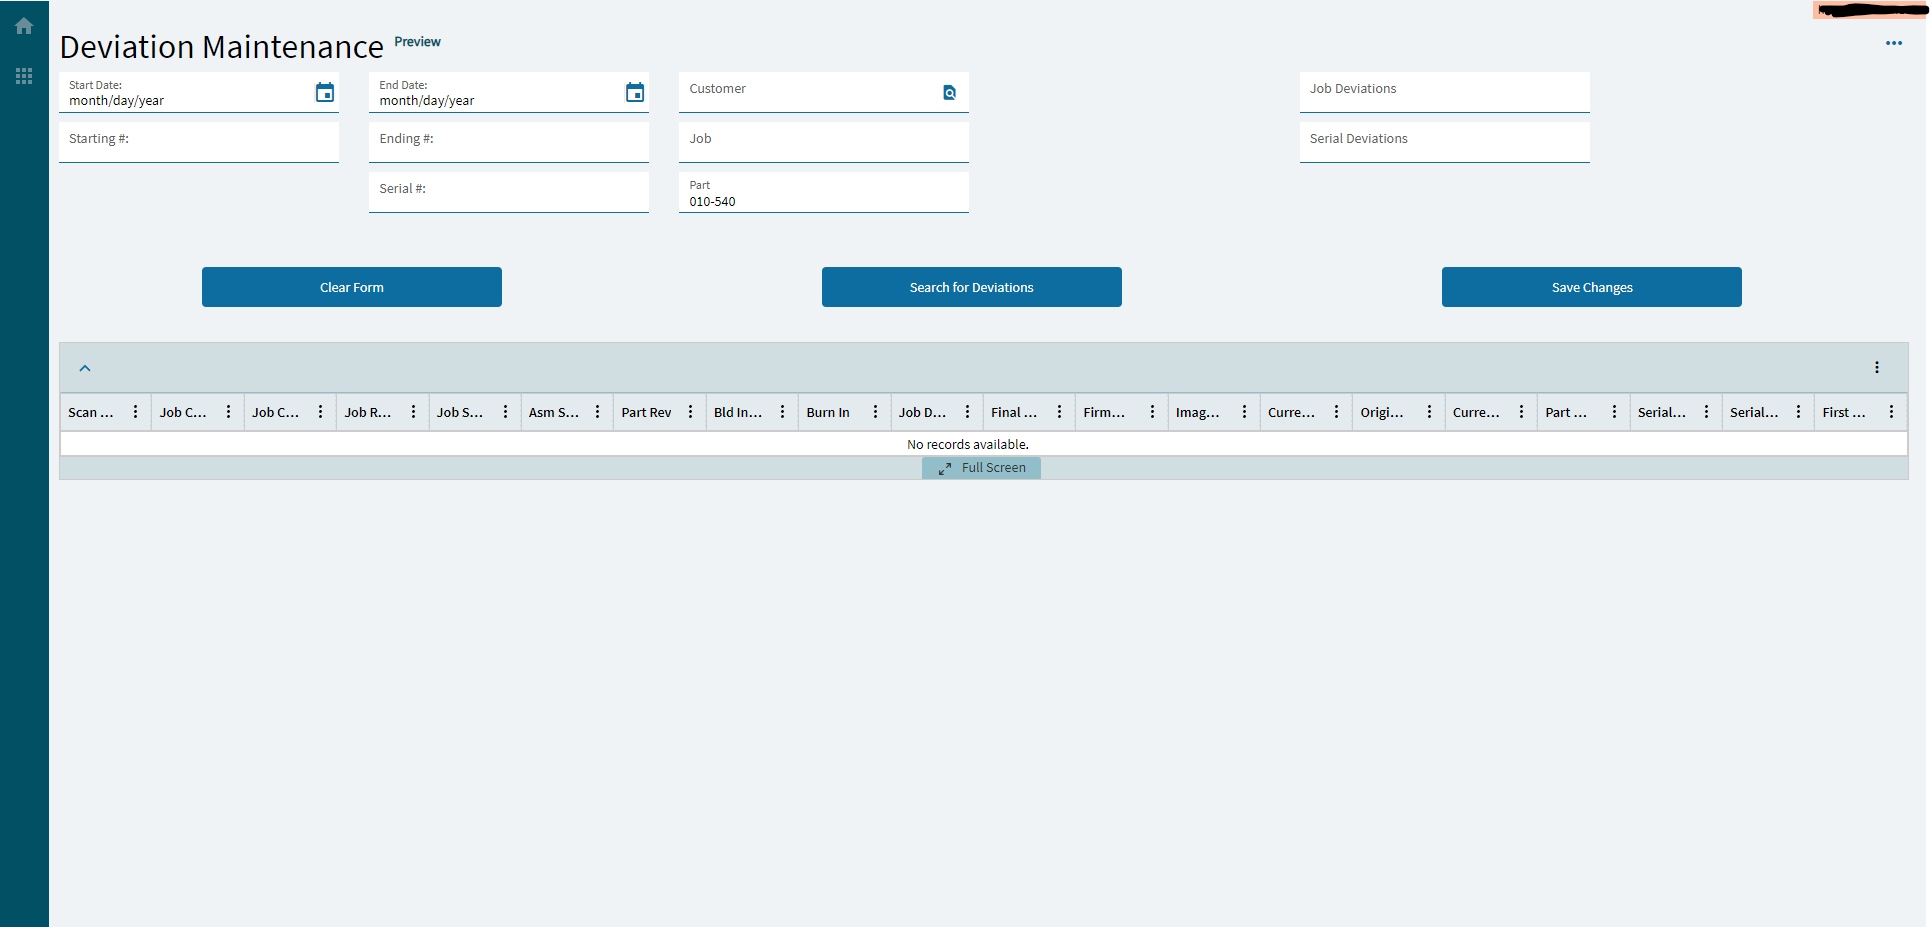Sort by the Origi... column header

click(x=1382, y=412)
